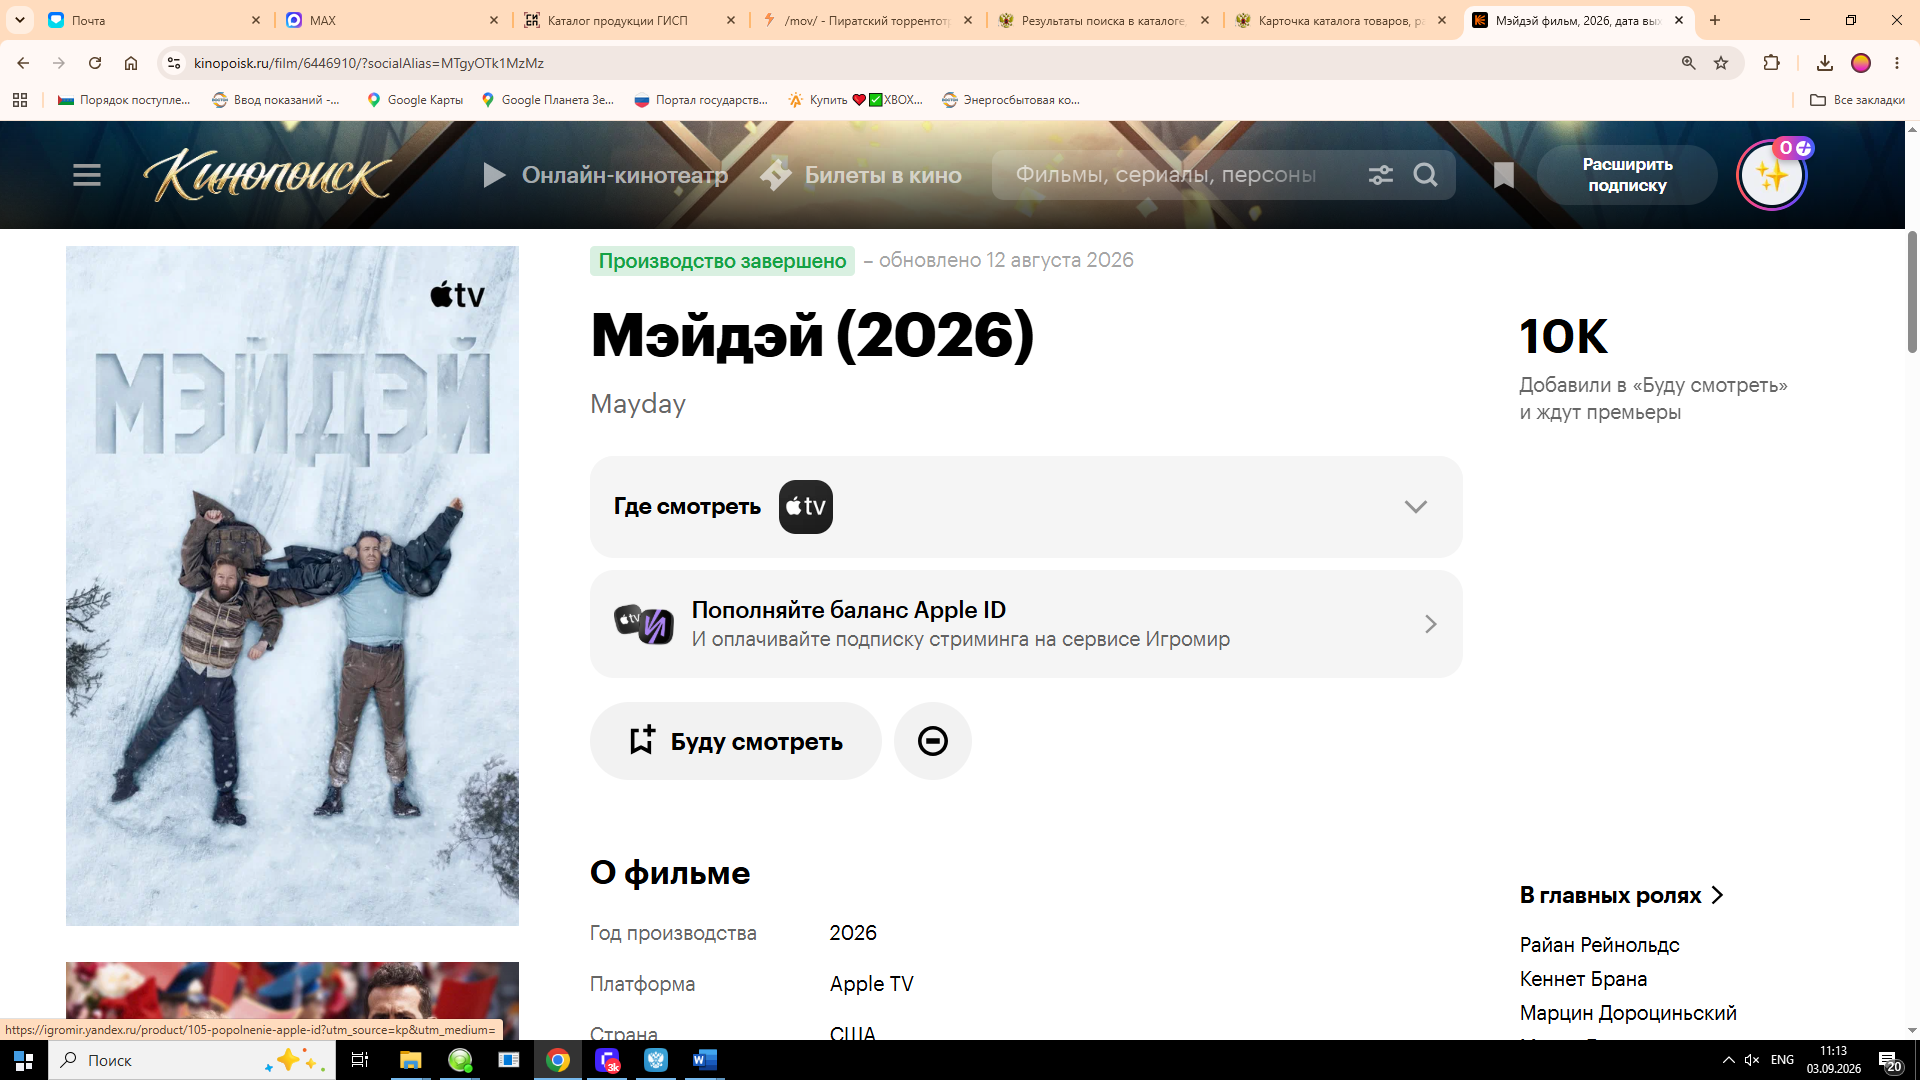The width and height of the screenshot is (1920, 1080).
Task: Open search filters icon in search bar
Action: point(1380,175)
